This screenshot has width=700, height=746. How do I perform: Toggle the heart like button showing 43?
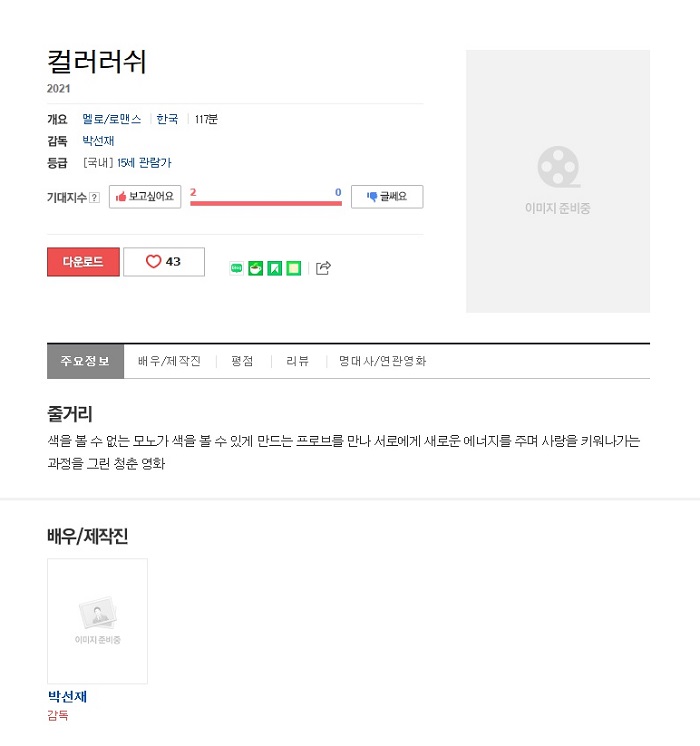coord(164,262)
